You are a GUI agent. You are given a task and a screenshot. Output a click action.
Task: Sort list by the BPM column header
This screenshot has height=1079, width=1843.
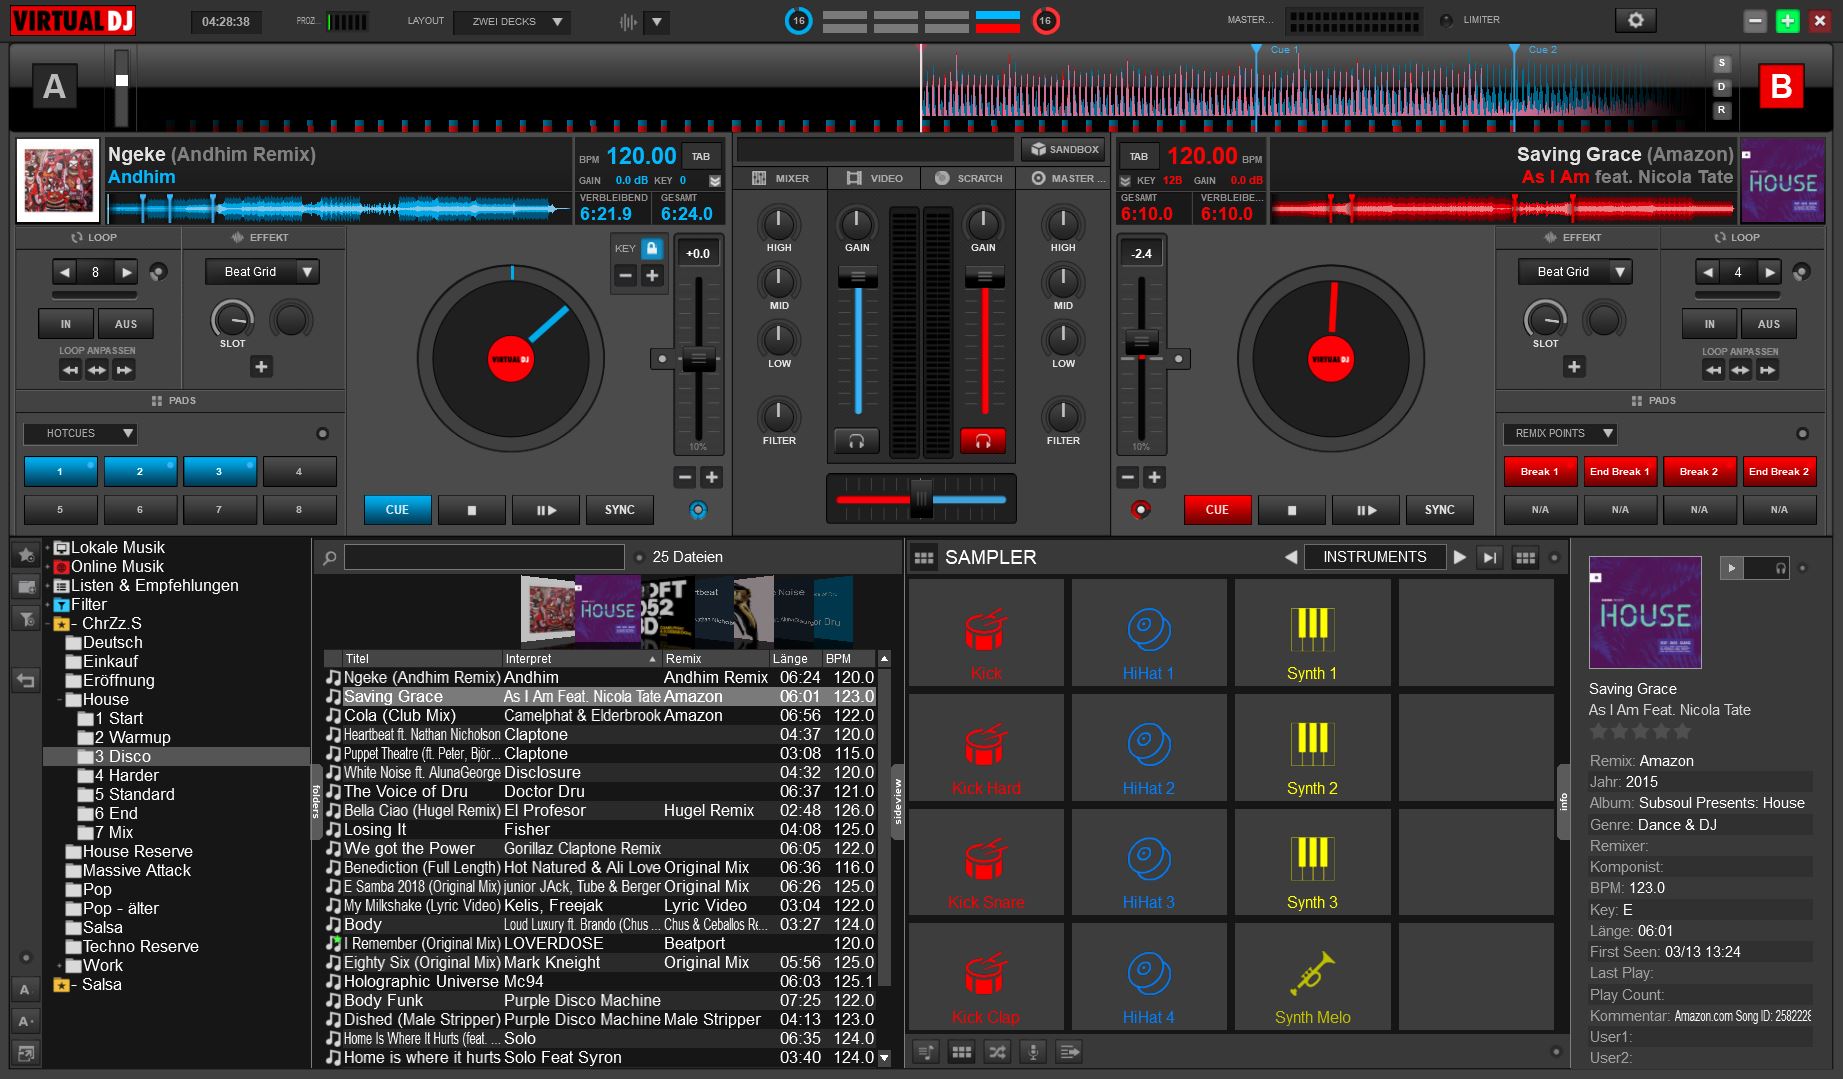click(849, 659)
